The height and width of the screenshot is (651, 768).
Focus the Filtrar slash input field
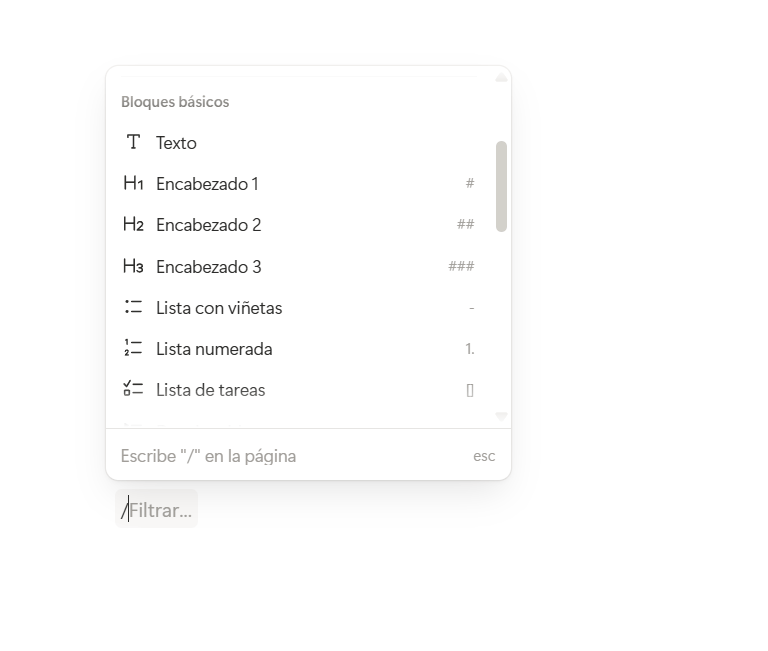[x=160, y=510]
